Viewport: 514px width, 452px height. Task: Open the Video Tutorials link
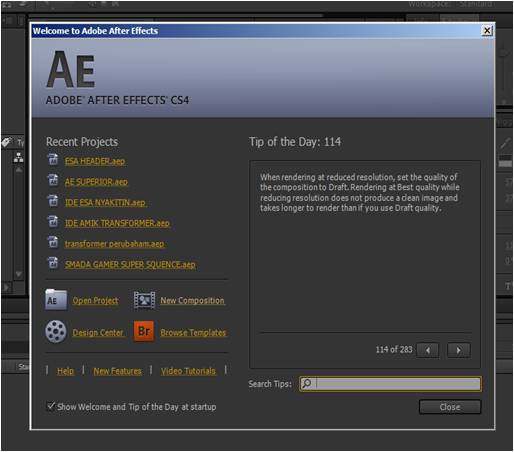[188, 371]
